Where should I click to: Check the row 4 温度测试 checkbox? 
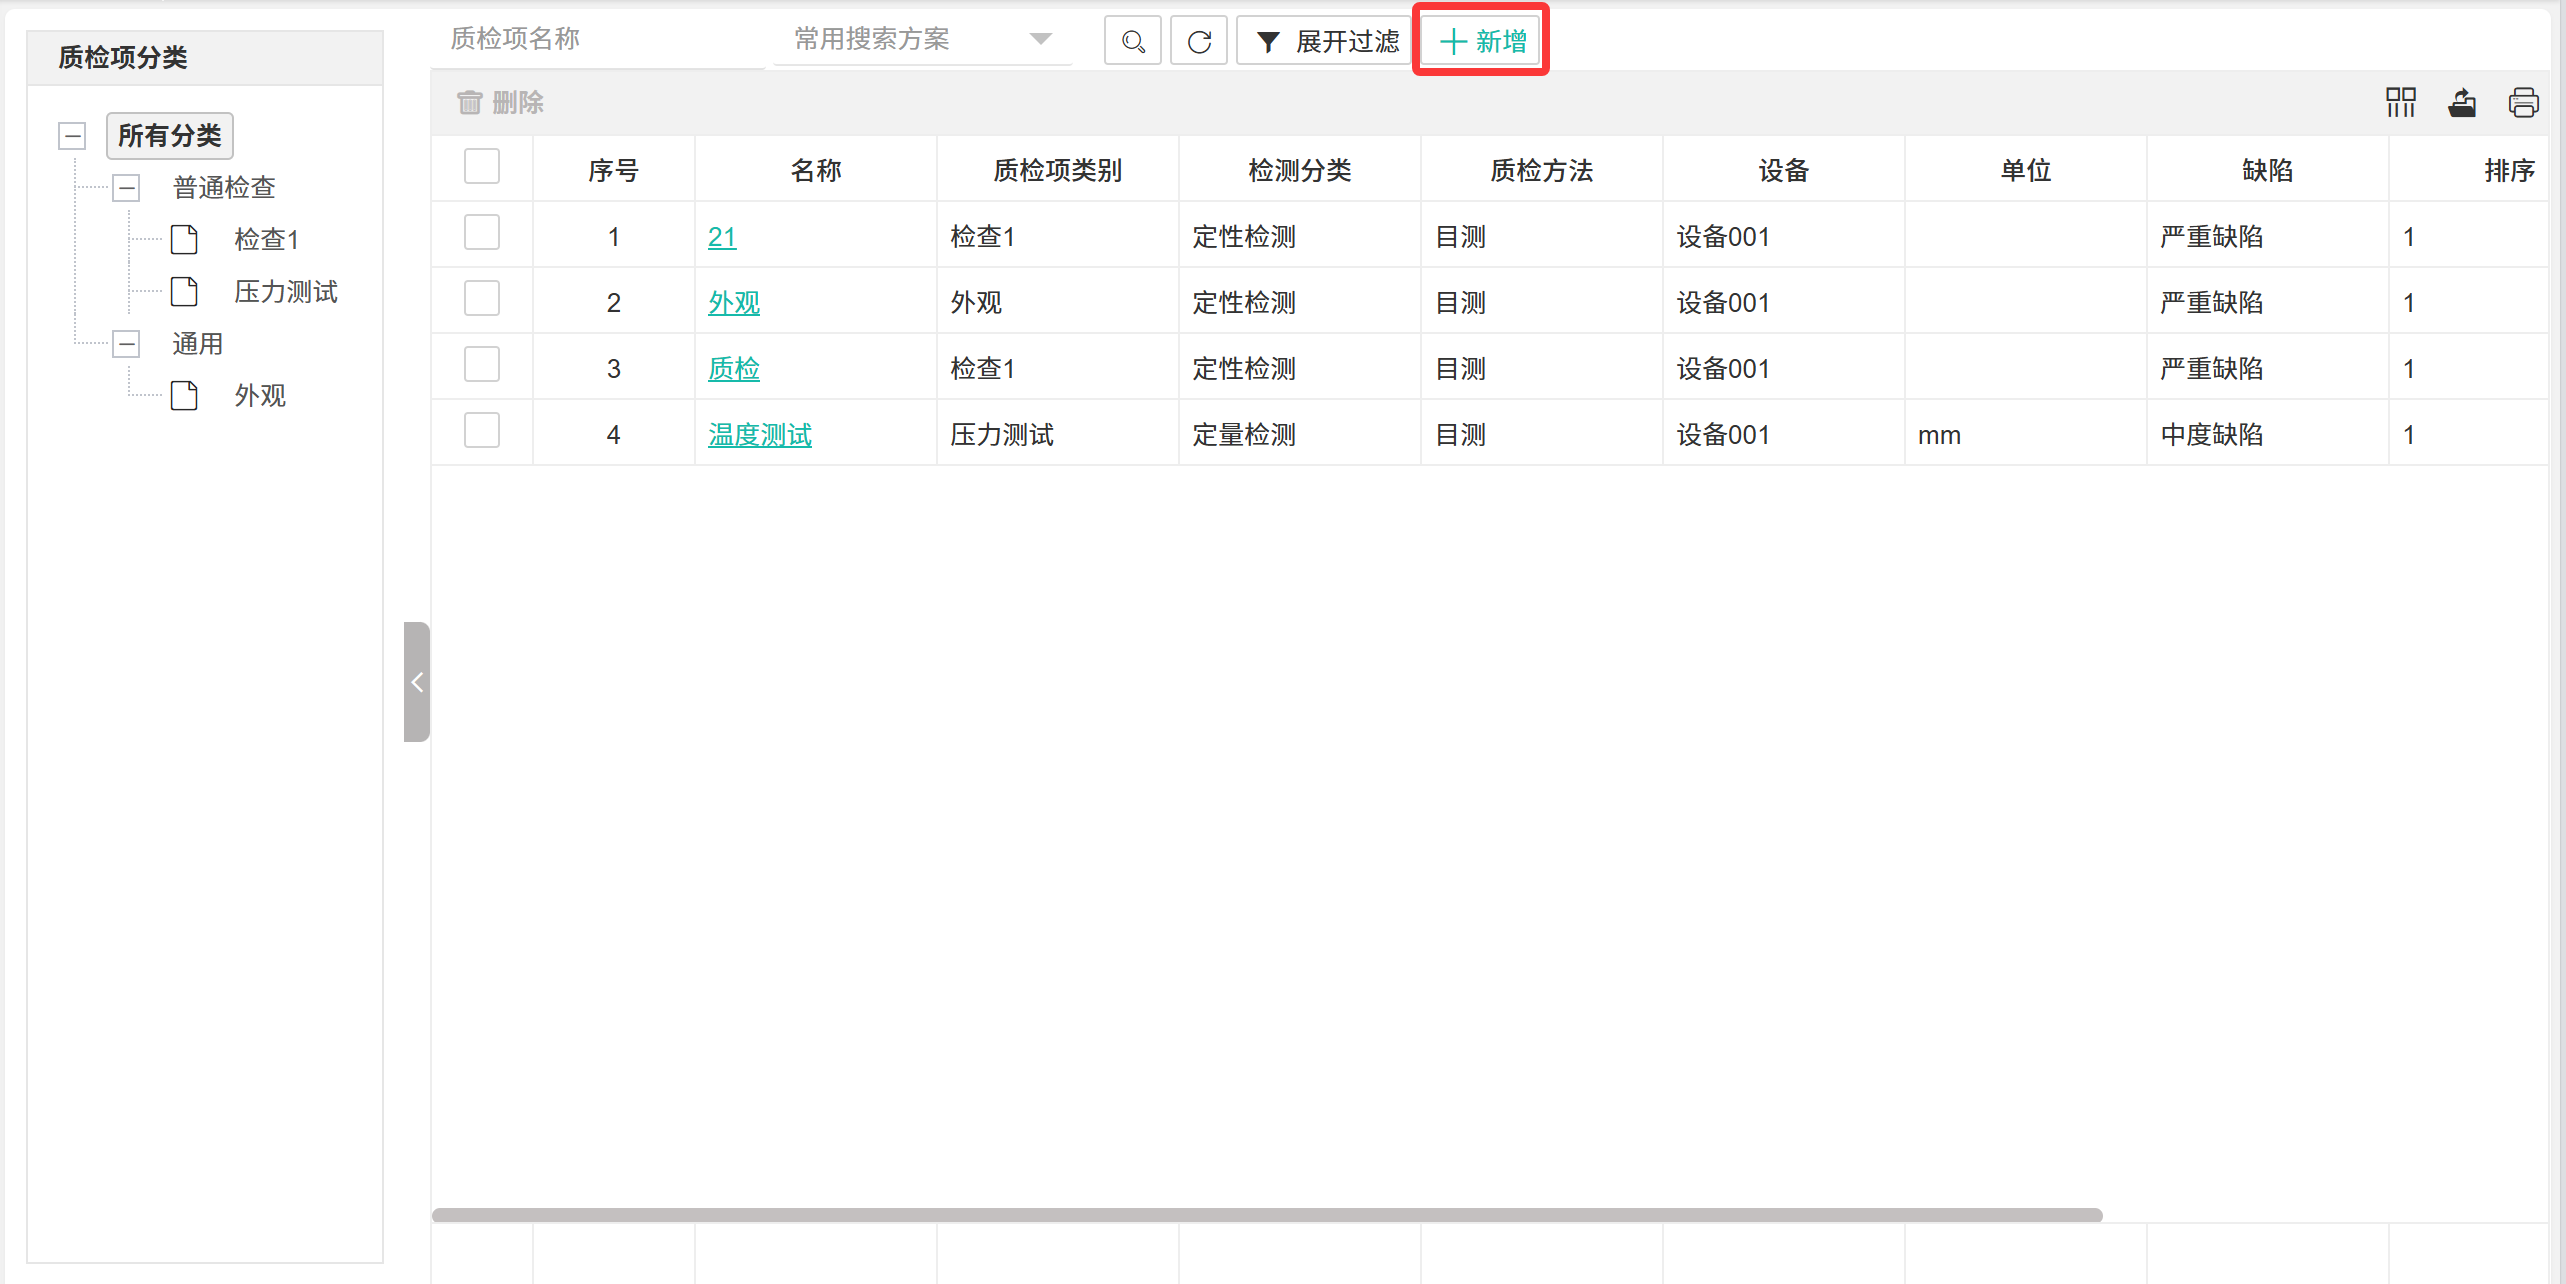482,431
